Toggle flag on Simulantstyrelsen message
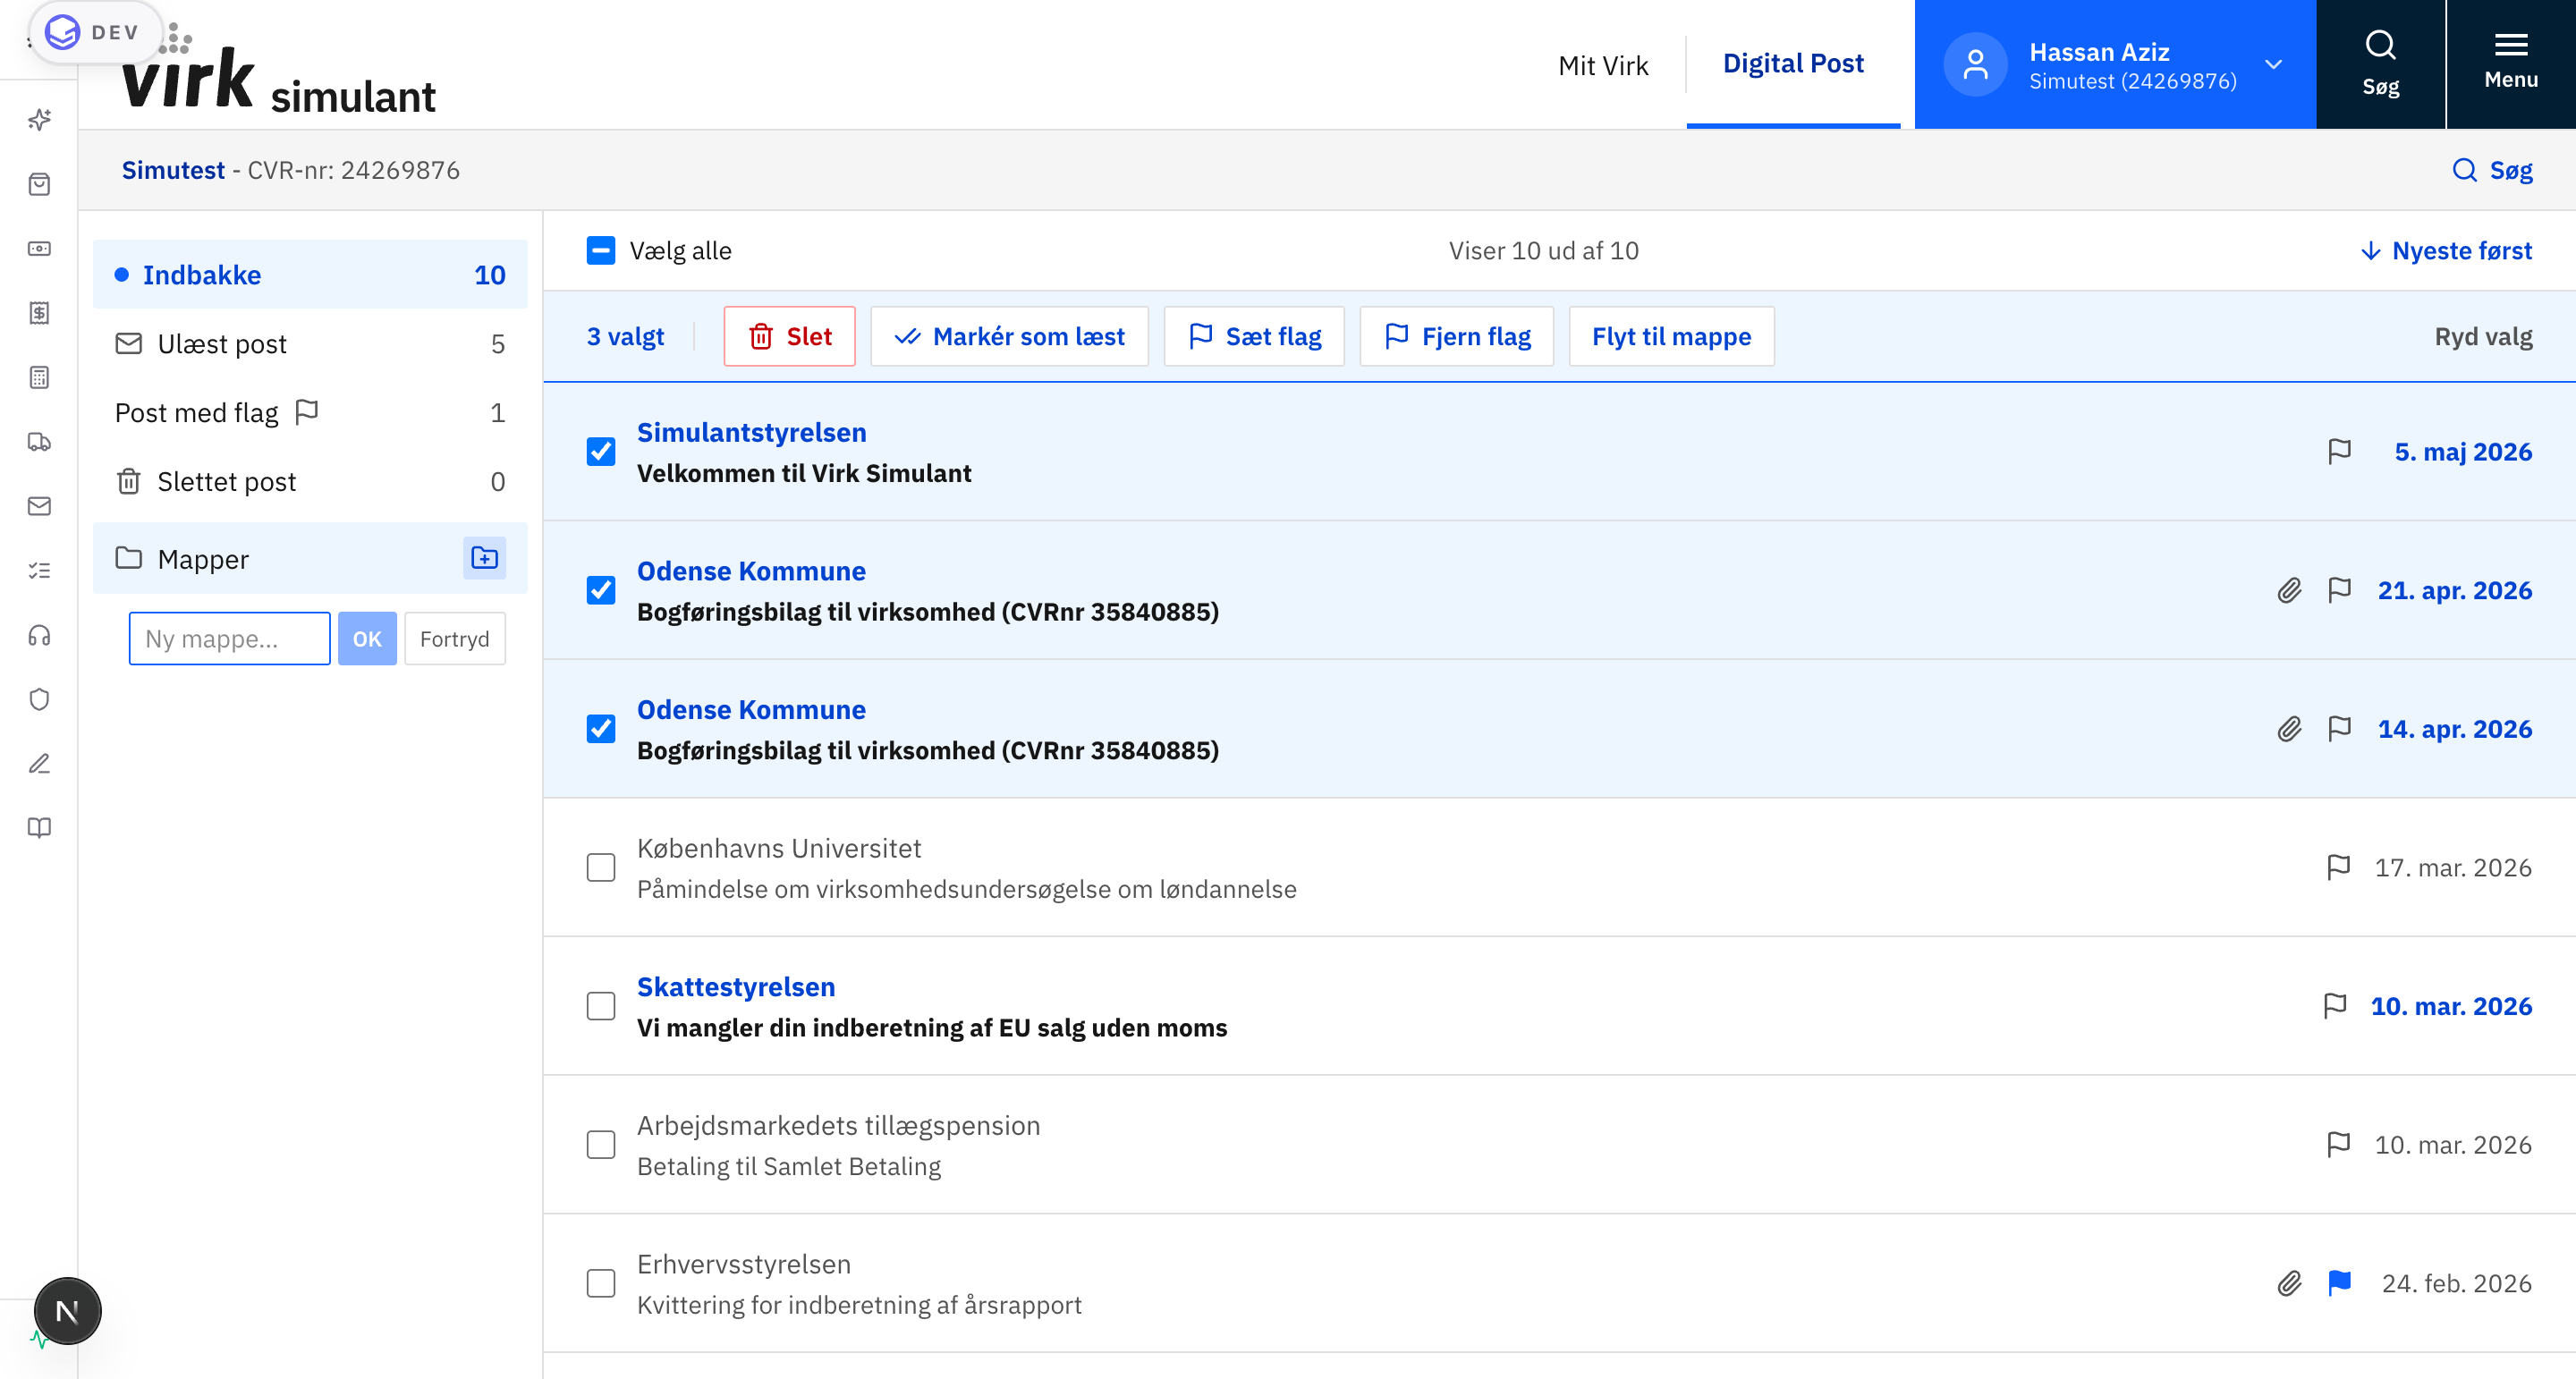 point(2339,452)
